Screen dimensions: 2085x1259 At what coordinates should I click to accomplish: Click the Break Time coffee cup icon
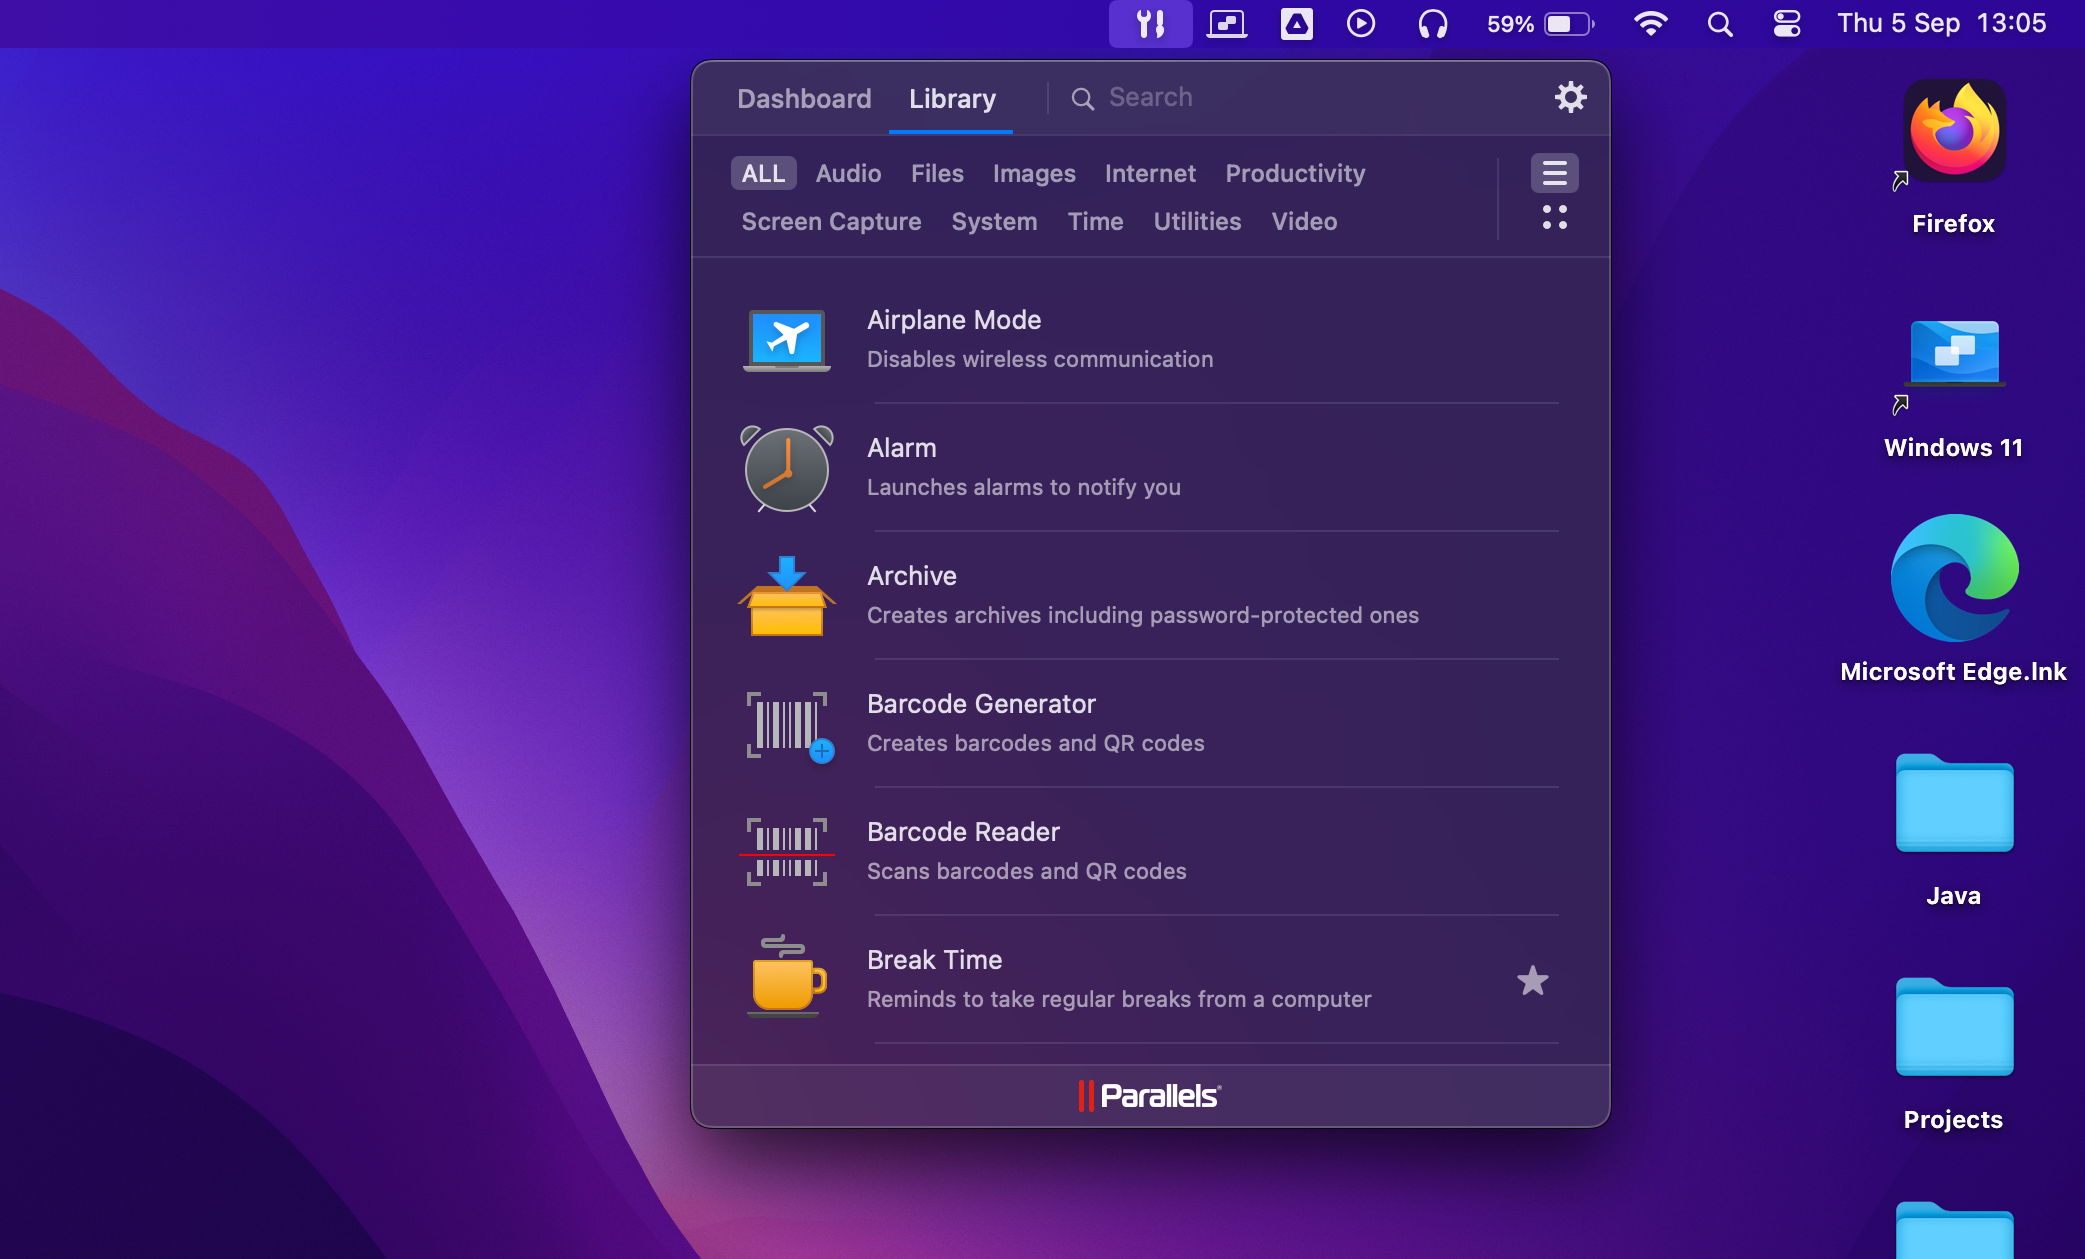[785, 979]
